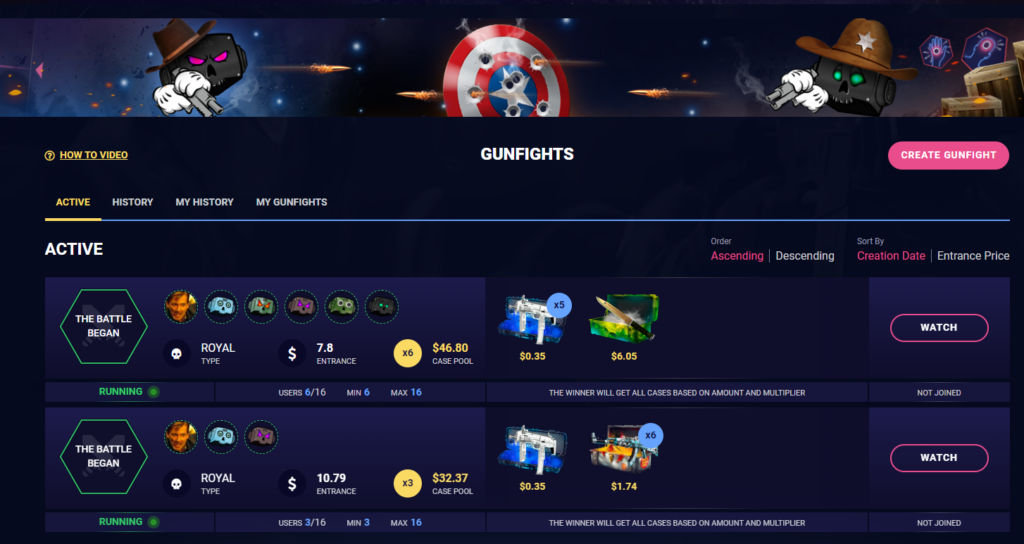Screen dimensions: 1024x544
Task: Click the blue x5 case count badge
Action: pyautogui.click(x=559, y=305)
